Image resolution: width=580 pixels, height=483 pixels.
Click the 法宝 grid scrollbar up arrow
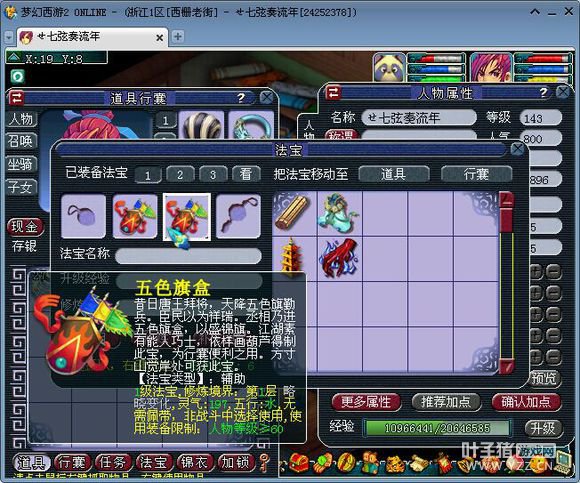point(506,200)
